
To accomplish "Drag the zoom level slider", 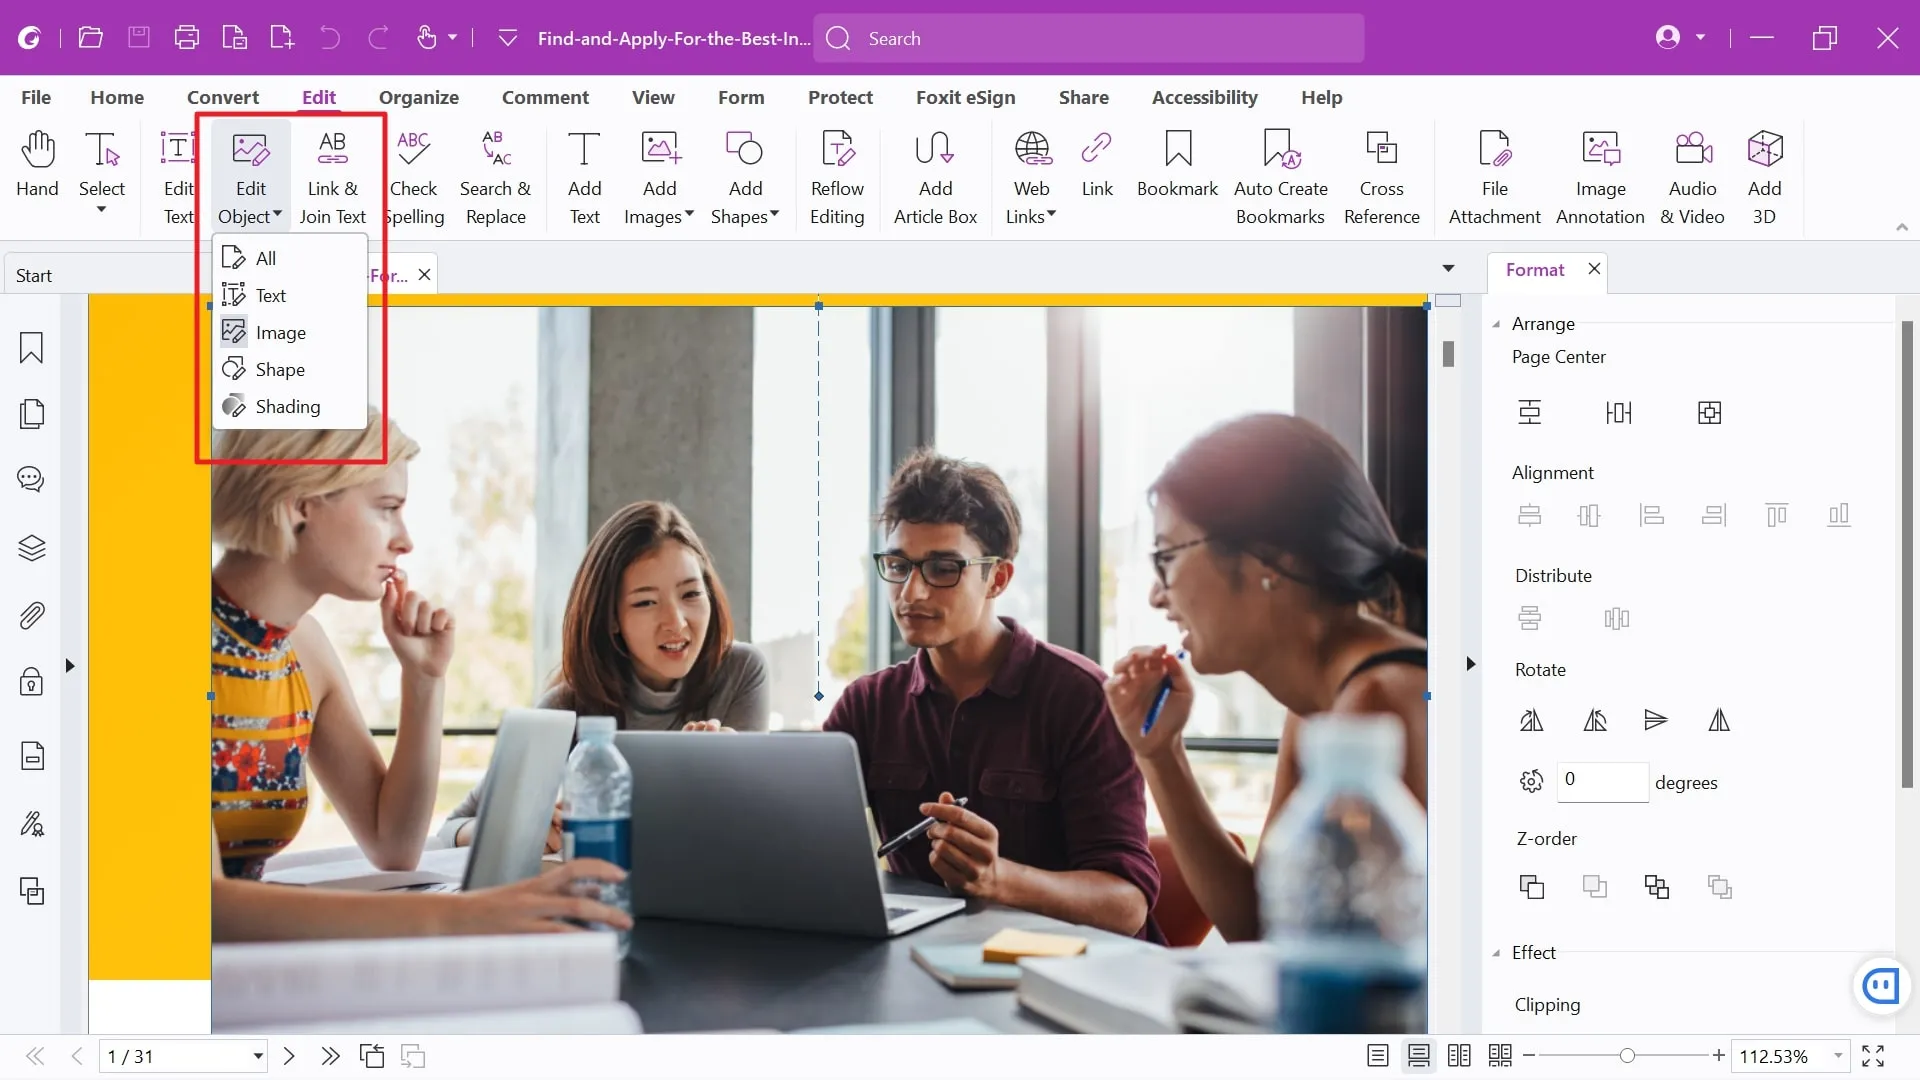I will (1625, 1055).
